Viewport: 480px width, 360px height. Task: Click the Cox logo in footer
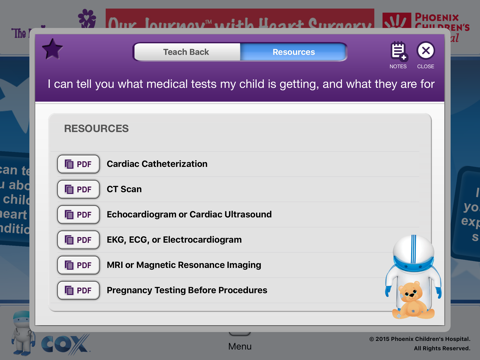tap(65, 344)
